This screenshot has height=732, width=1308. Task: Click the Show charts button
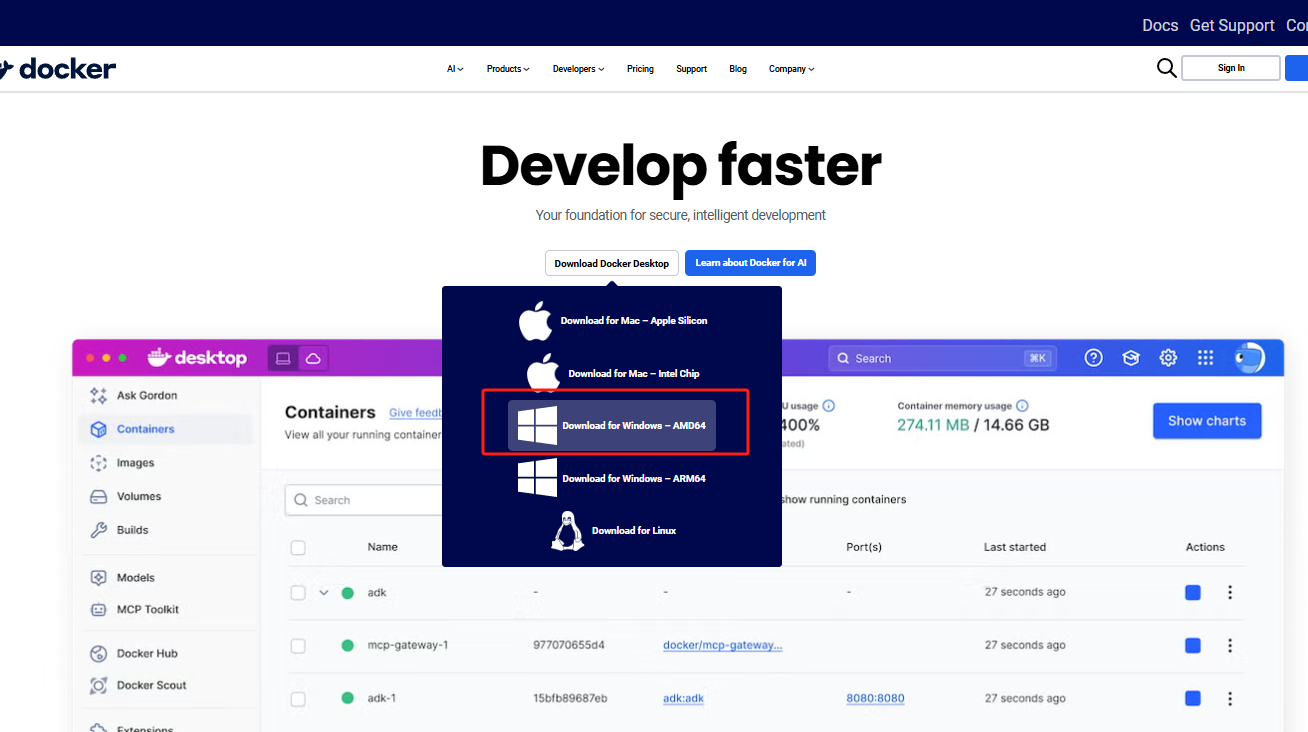(1207, 421)
